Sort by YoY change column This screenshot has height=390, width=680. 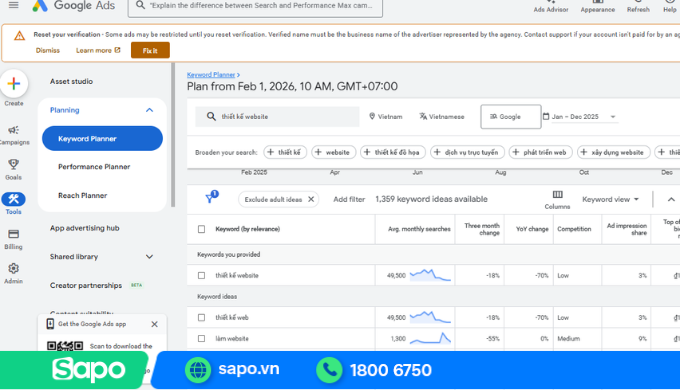click(x=532, y=229)
